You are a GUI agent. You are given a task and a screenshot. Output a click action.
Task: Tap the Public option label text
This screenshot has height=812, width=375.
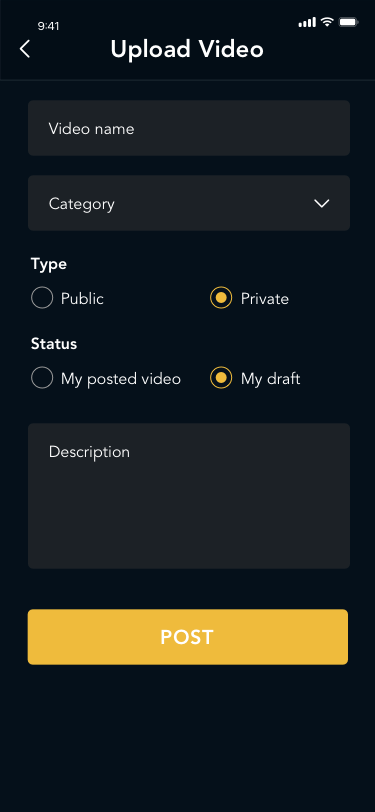pos(82,299)
